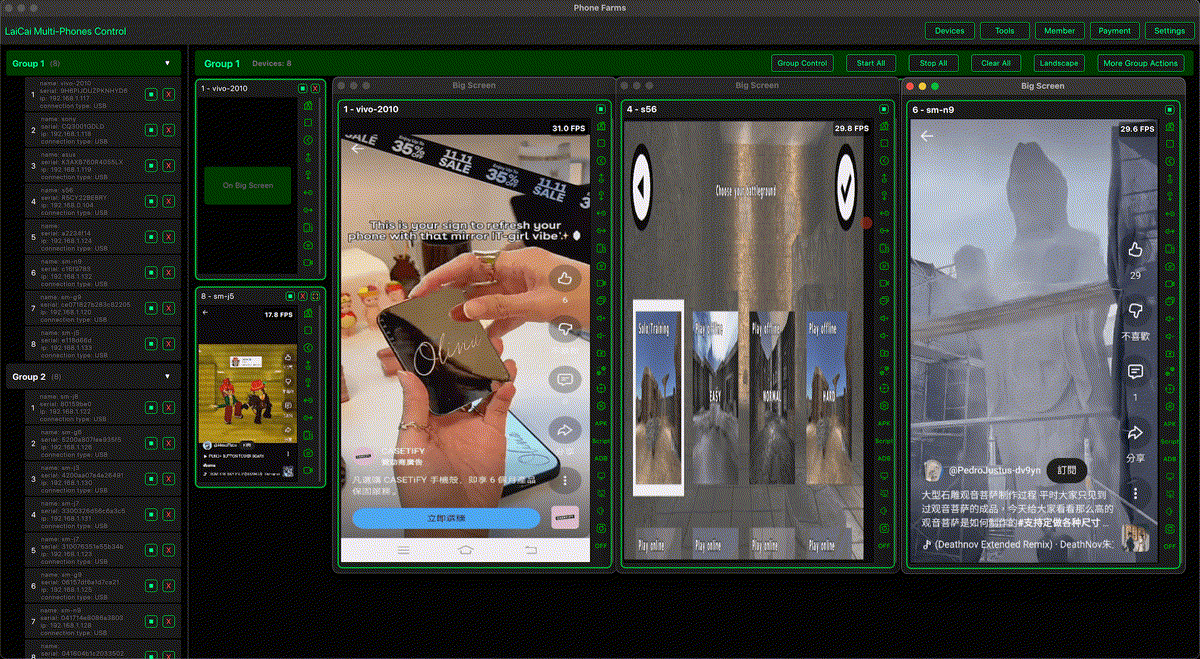Collapse Group 1 in the device list

(x=167, y=63)
